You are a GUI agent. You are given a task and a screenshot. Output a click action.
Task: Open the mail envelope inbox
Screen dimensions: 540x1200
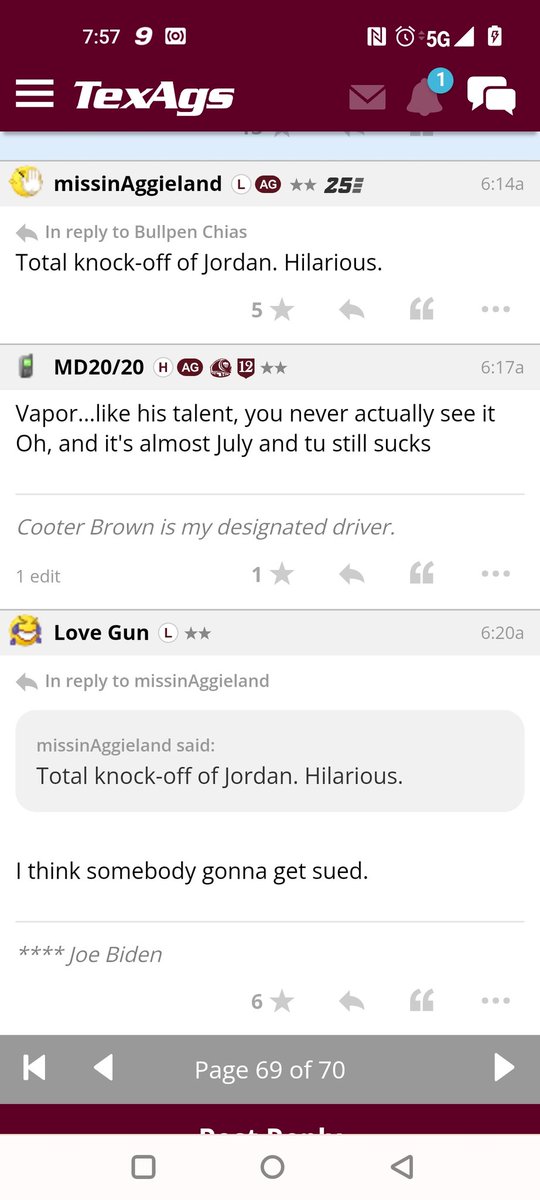367,97
